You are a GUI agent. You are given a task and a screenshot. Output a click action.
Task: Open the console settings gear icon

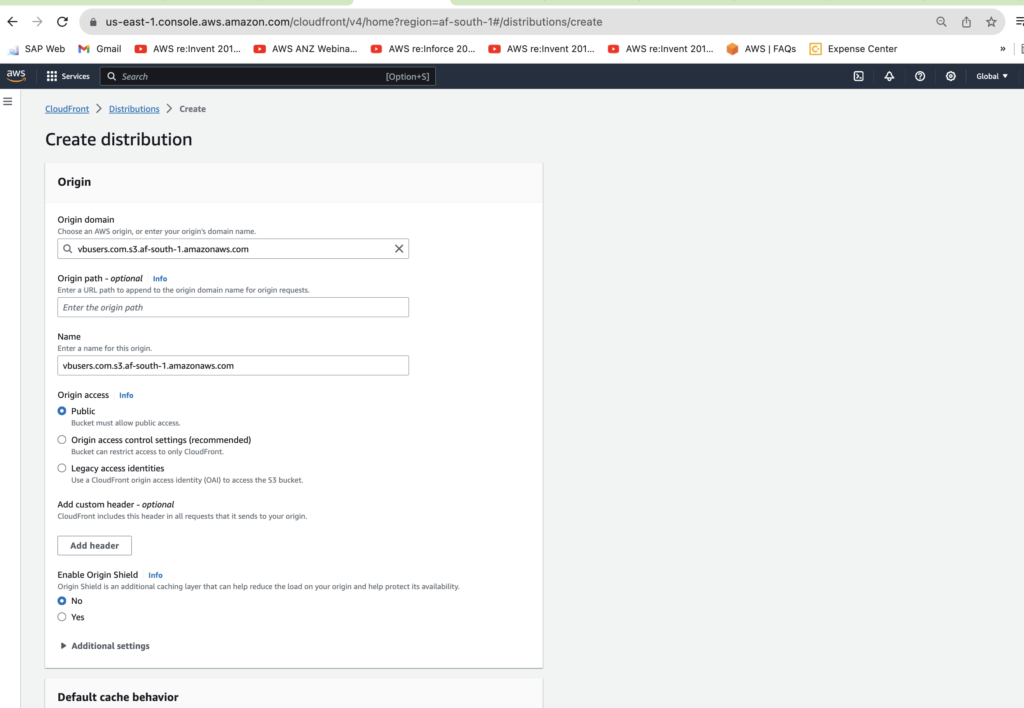tap(951, 76)
